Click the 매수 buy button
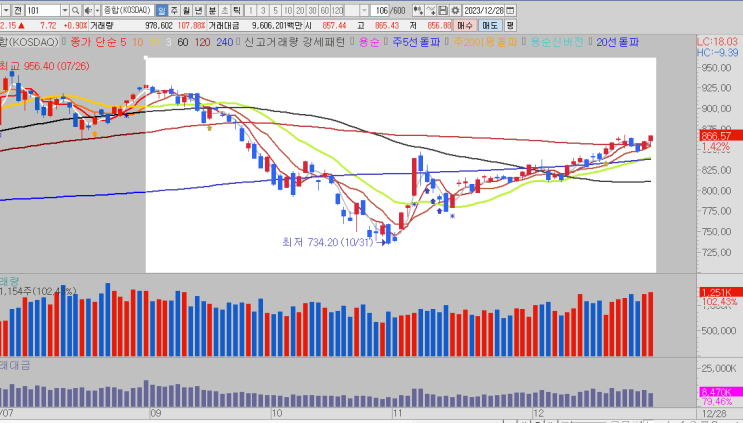The height and width of the screenshot is (423, 743). [465, 26]
